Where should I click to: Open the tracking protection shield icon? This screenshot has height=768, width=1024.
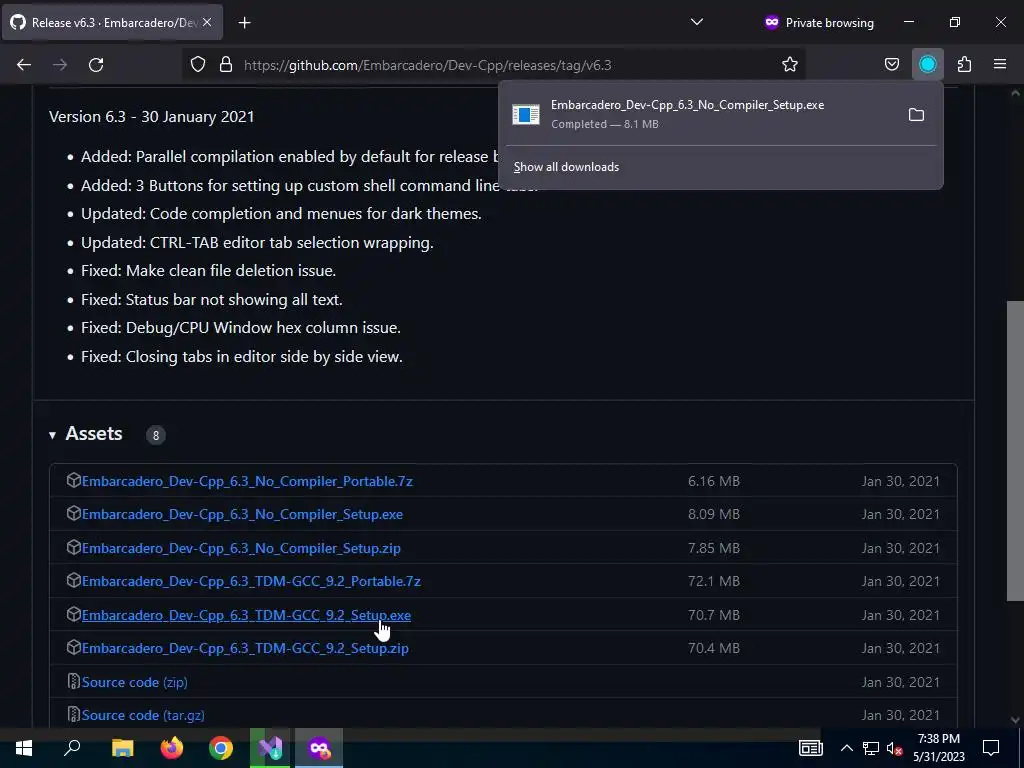(198, 65)
